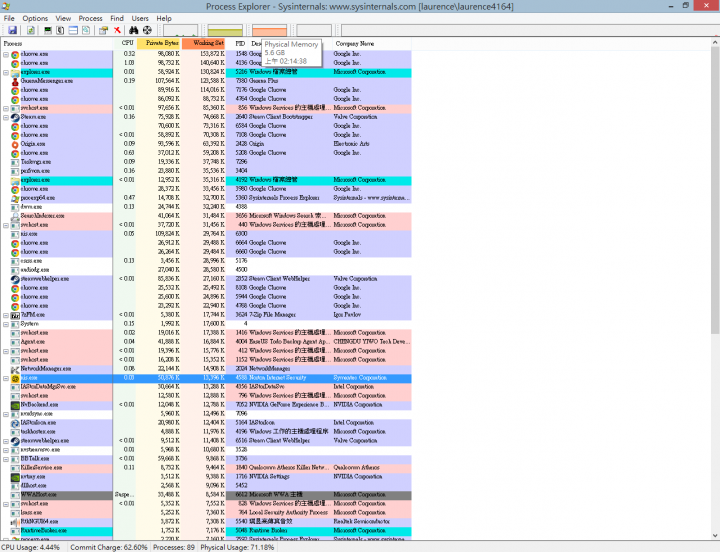Collapse the System process tree node
This screenshot has width=720, height=552.
pyautogui.click(x=6, y=324)
